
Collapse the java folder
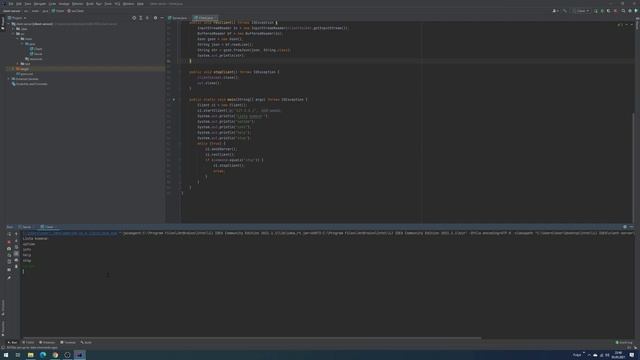22,44
